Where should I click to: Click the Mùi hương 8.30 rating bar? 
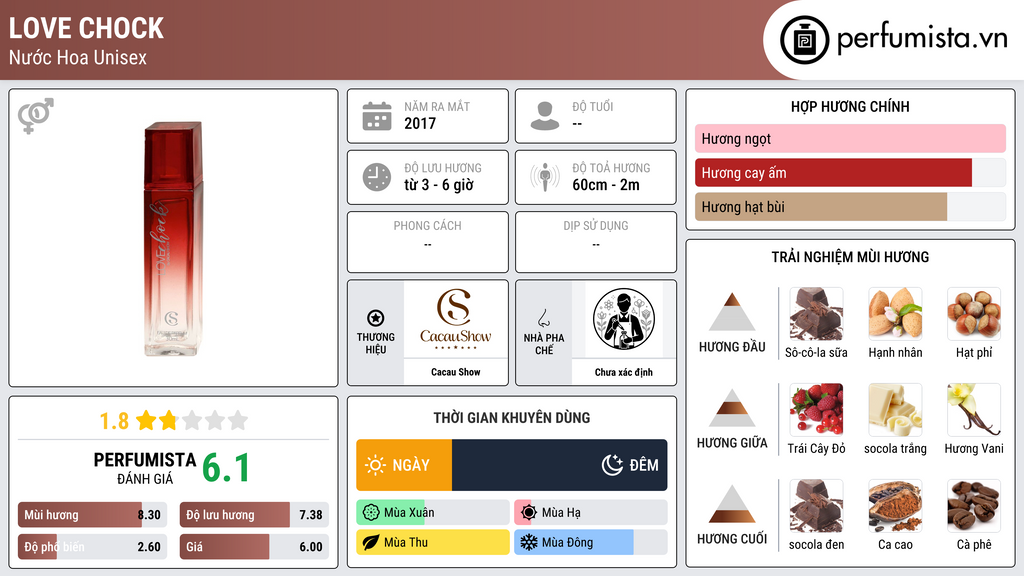point(93,515)
